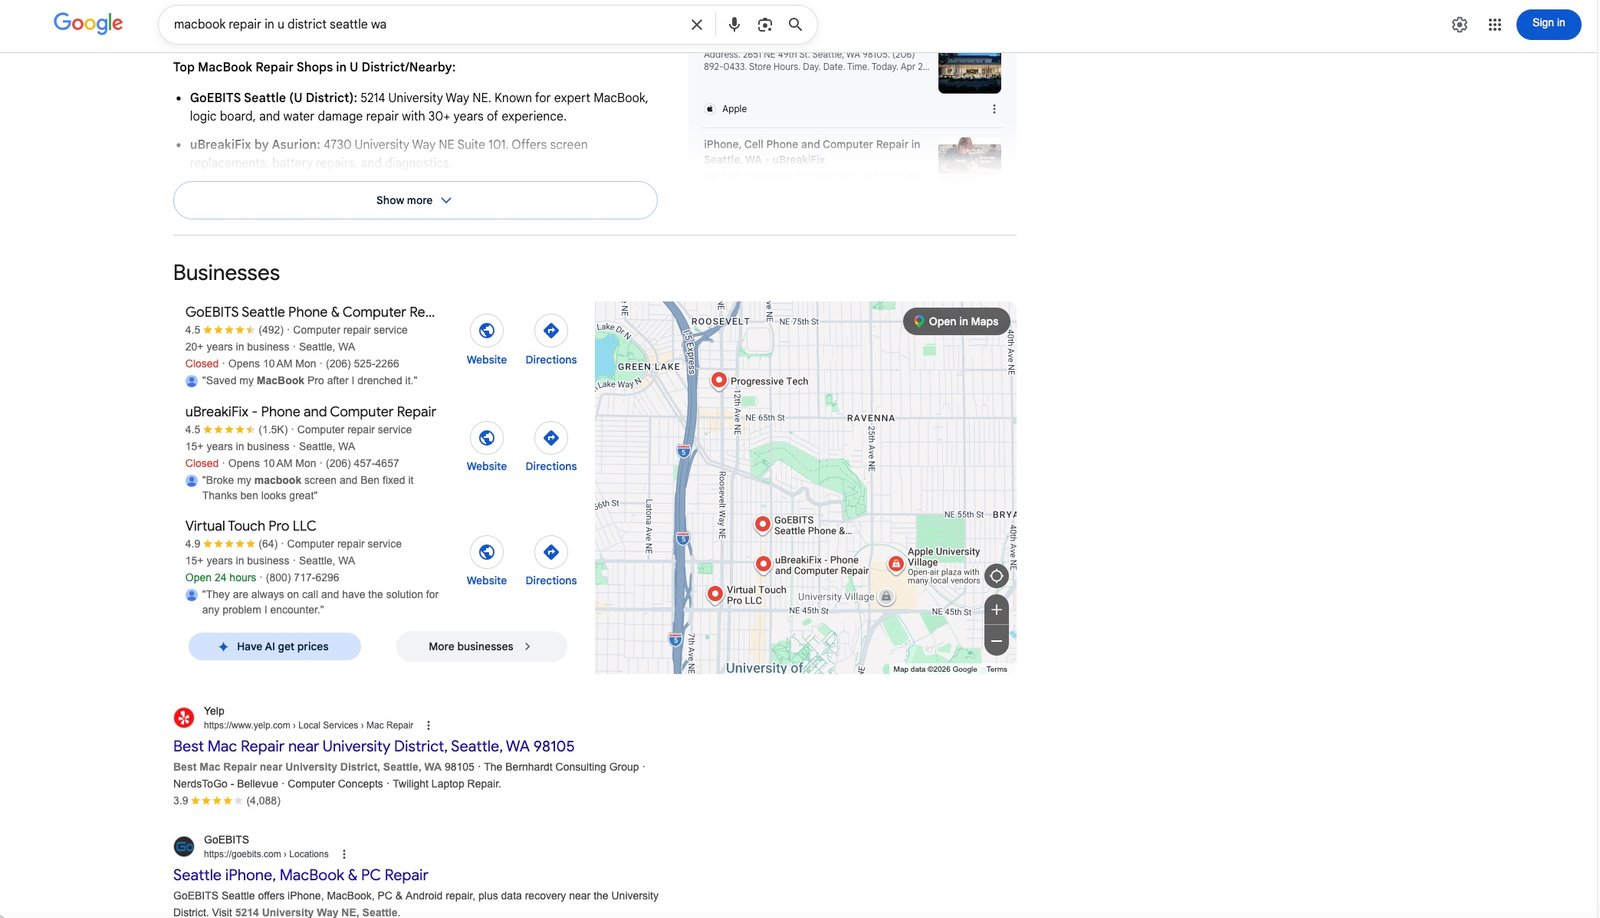This screenshot has height=918, width=1600.
Task: Click the search input field
Action: (425, 24)
